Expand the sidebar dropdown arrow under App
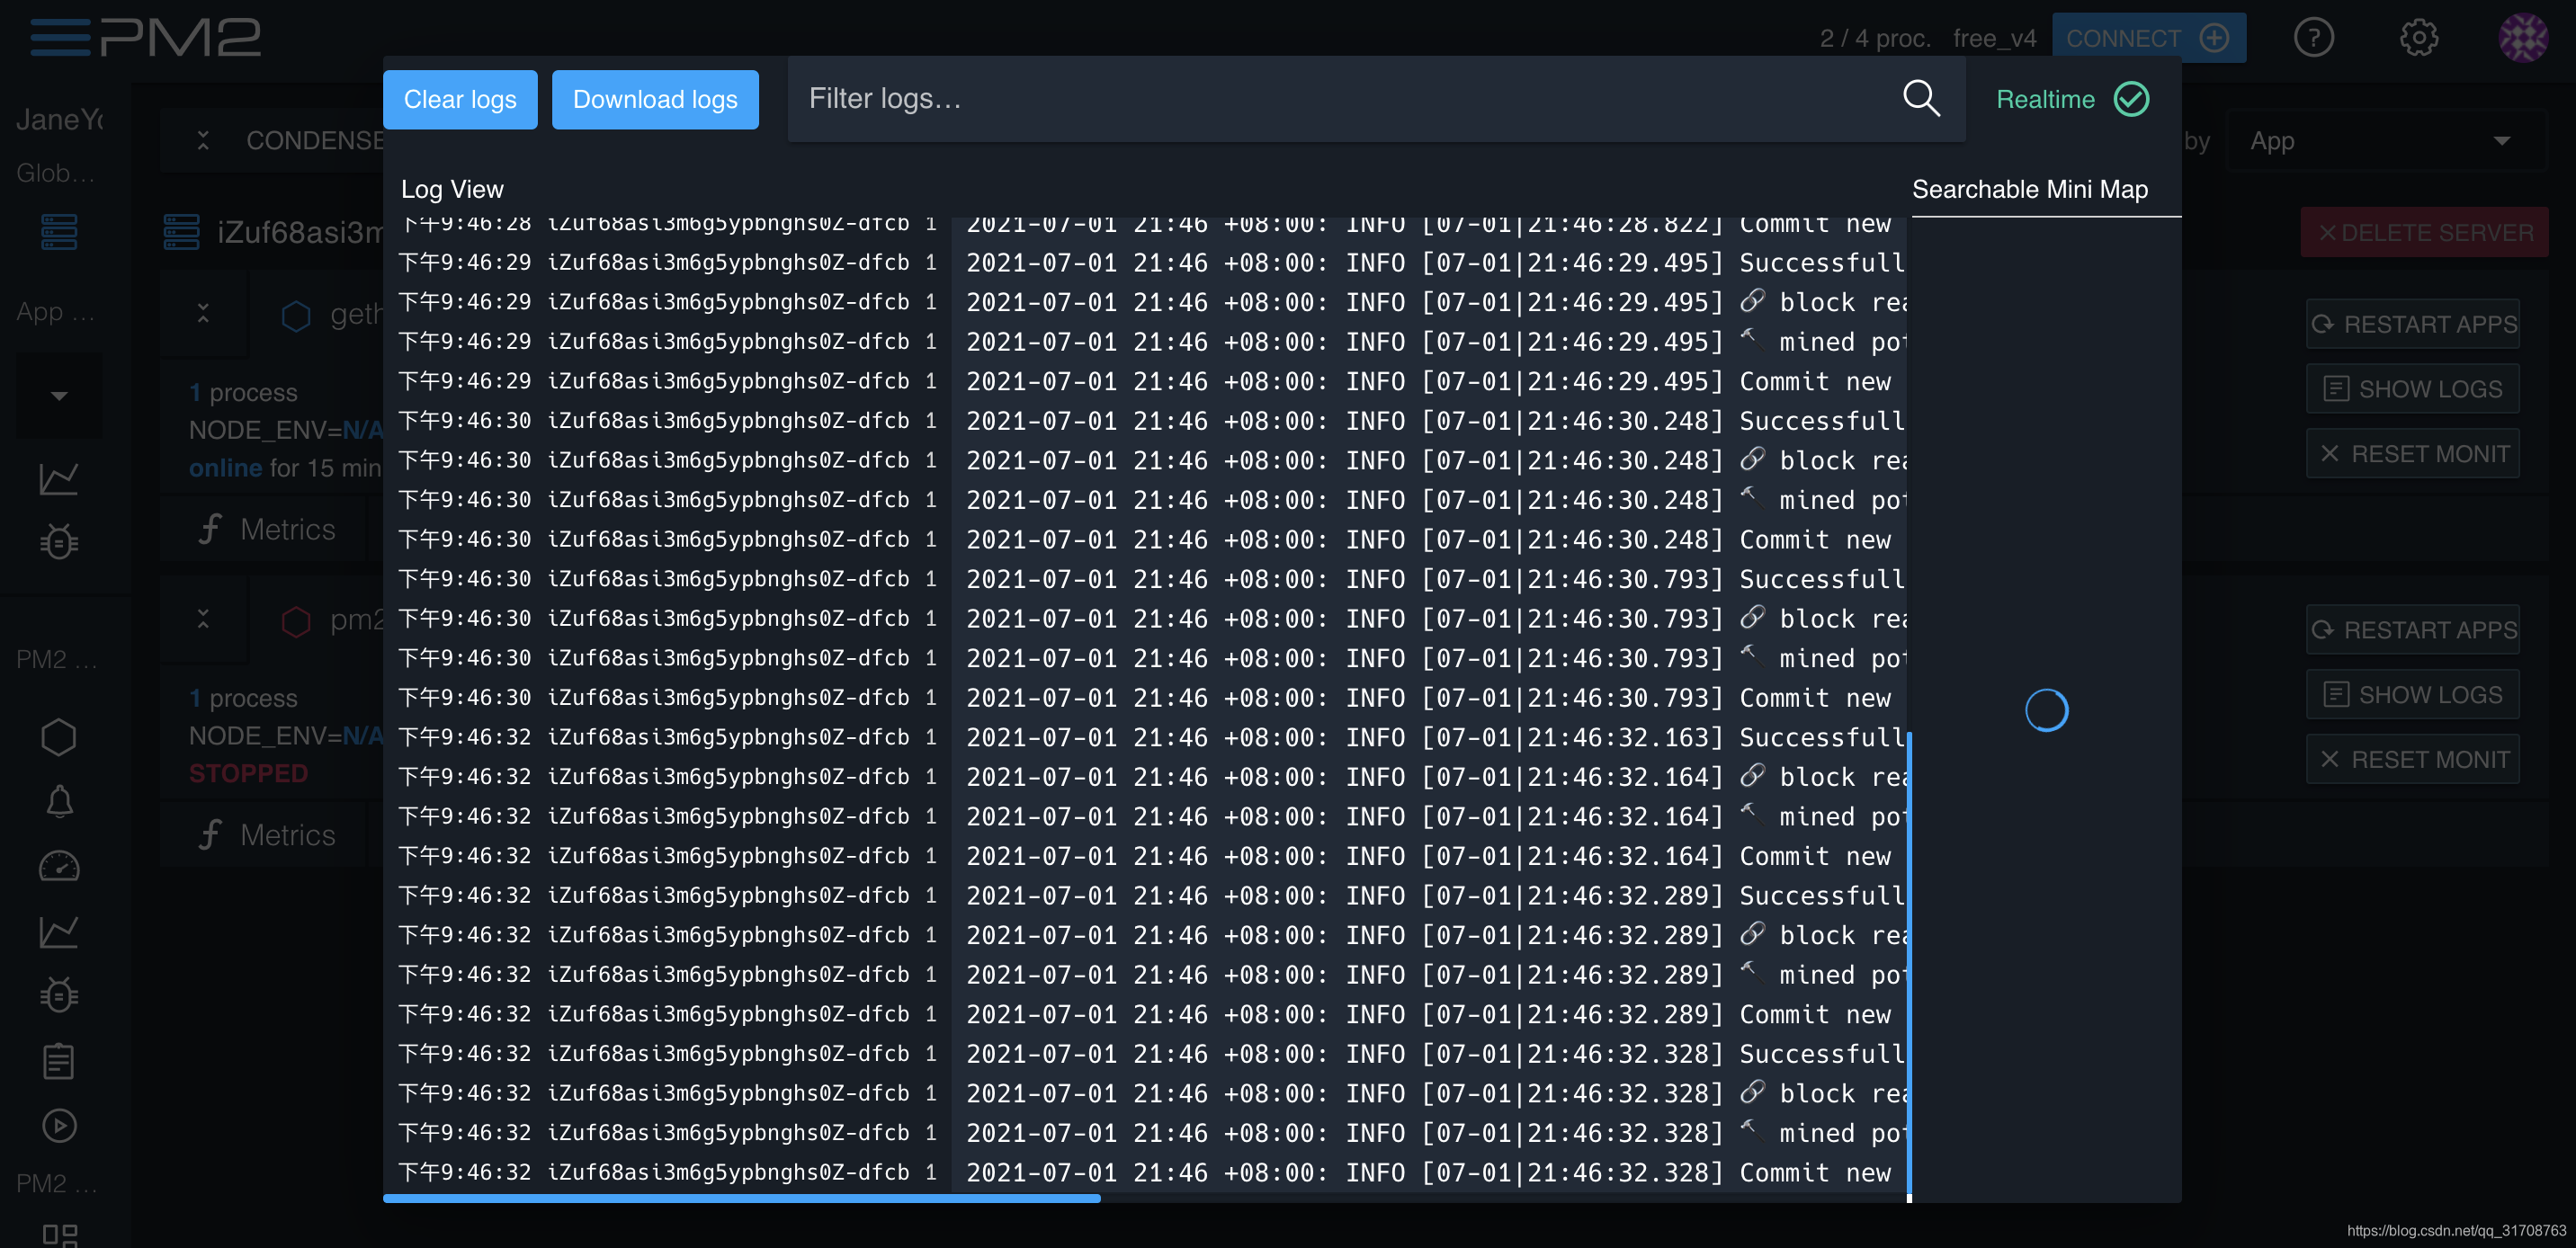Viewport: 2576px width, 1248px height. click(x=59, y=396)
